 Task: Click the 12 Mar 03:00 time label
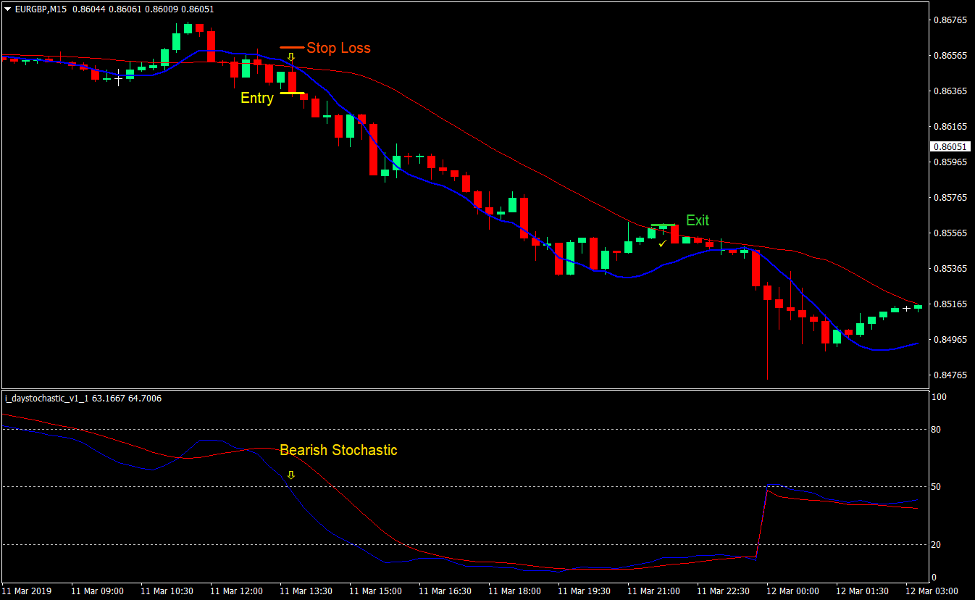(932, 591)
